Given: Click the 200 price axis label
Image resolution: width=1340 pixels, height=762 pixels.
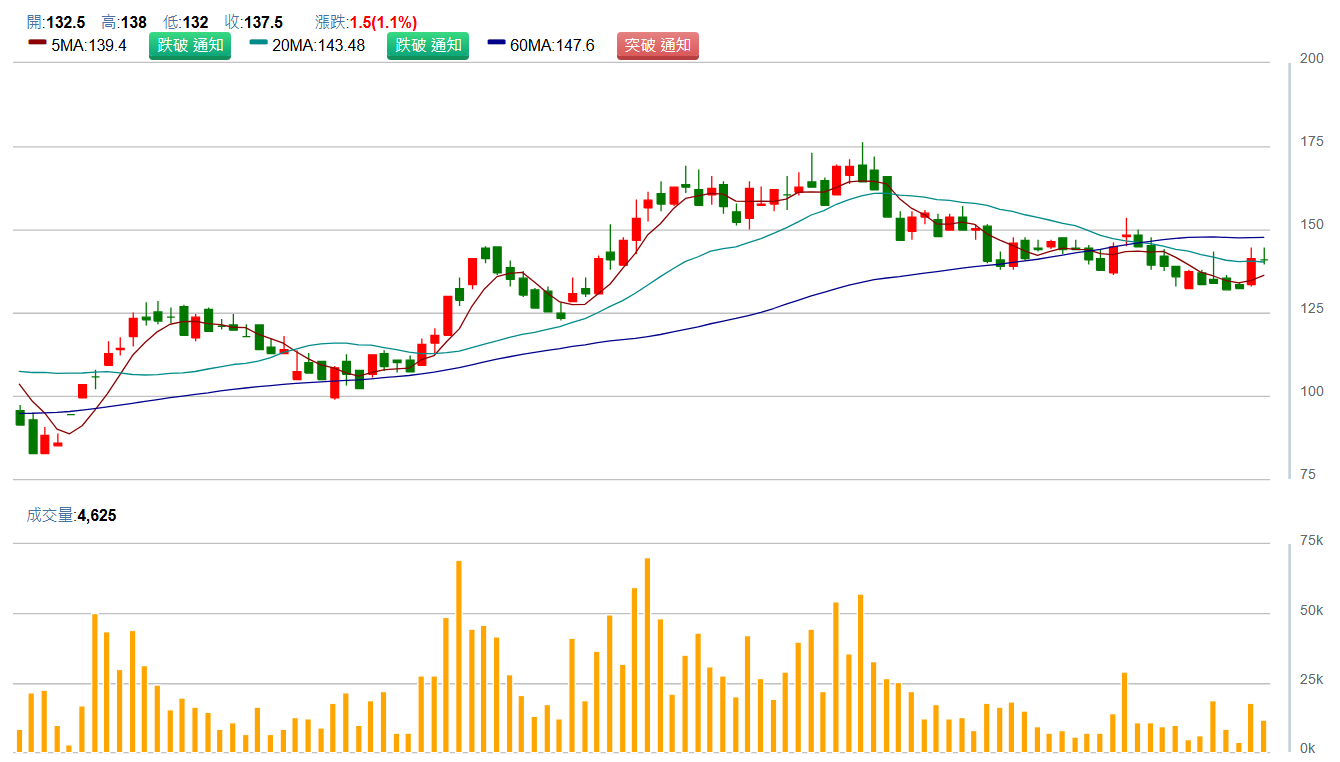Looking at the screenshot, I should click(x=1311, y=59).
